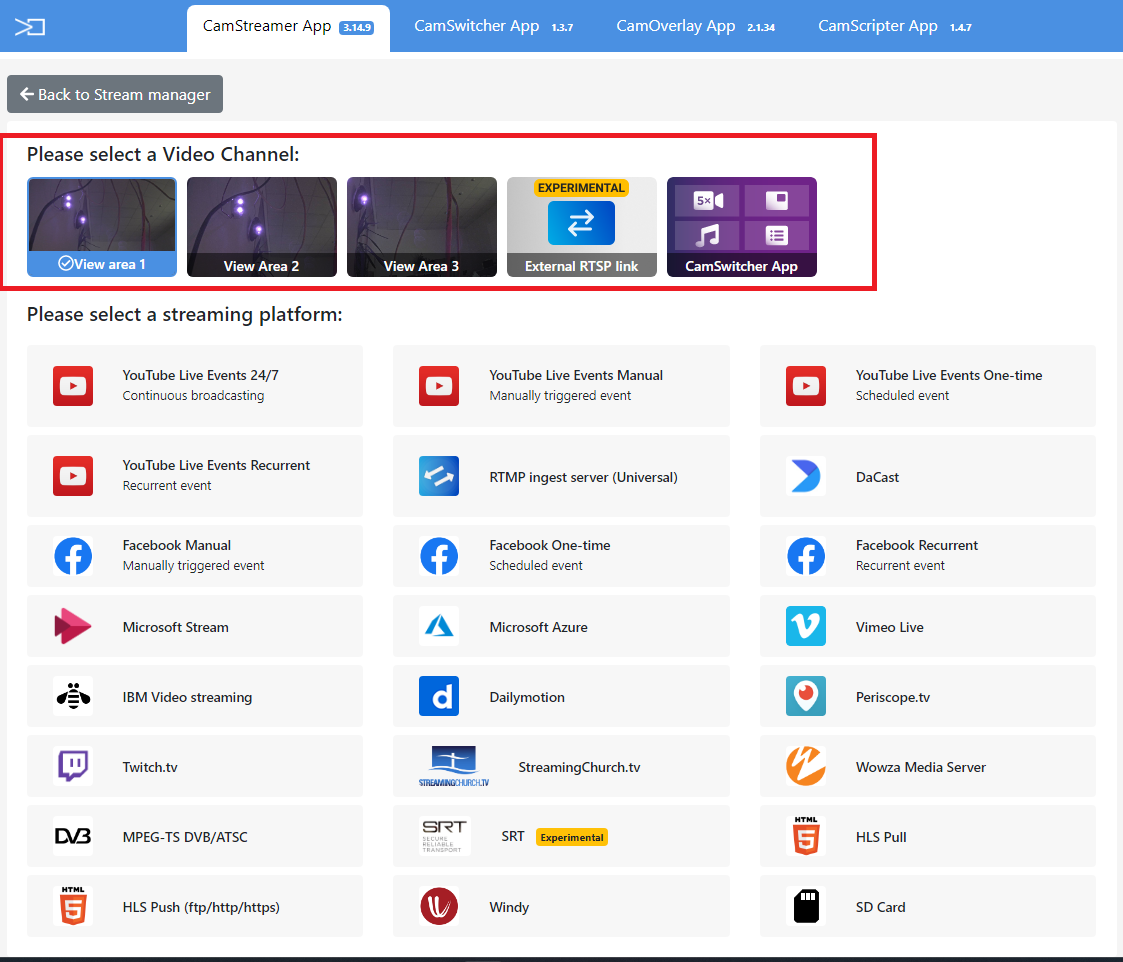1123x962 pixels.
Task: Click the DVB logo icon
Action: coord(73,836)
